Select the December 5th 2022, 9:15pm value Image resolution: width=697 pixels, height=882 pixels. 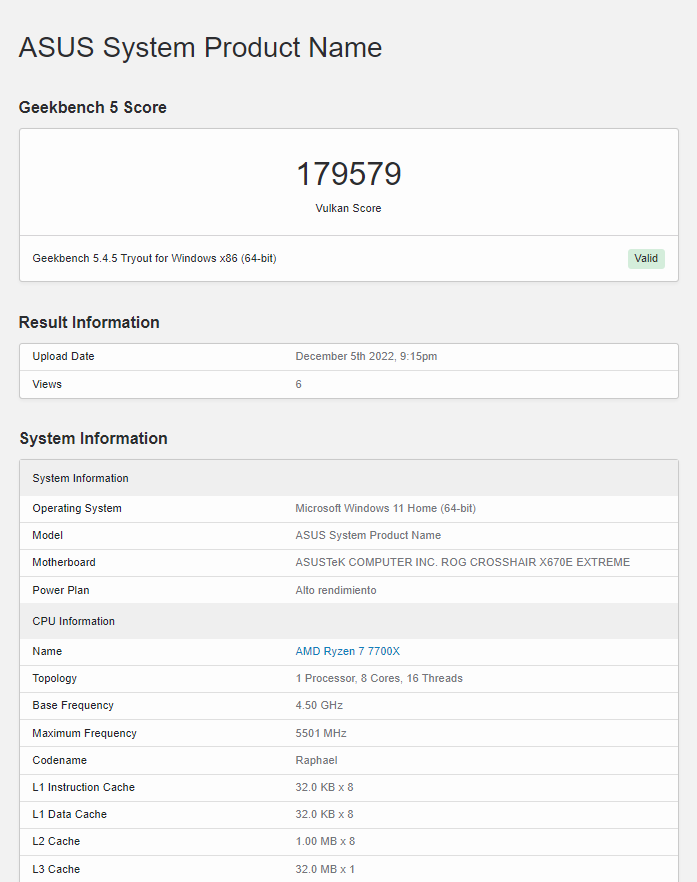click(366, 356)
